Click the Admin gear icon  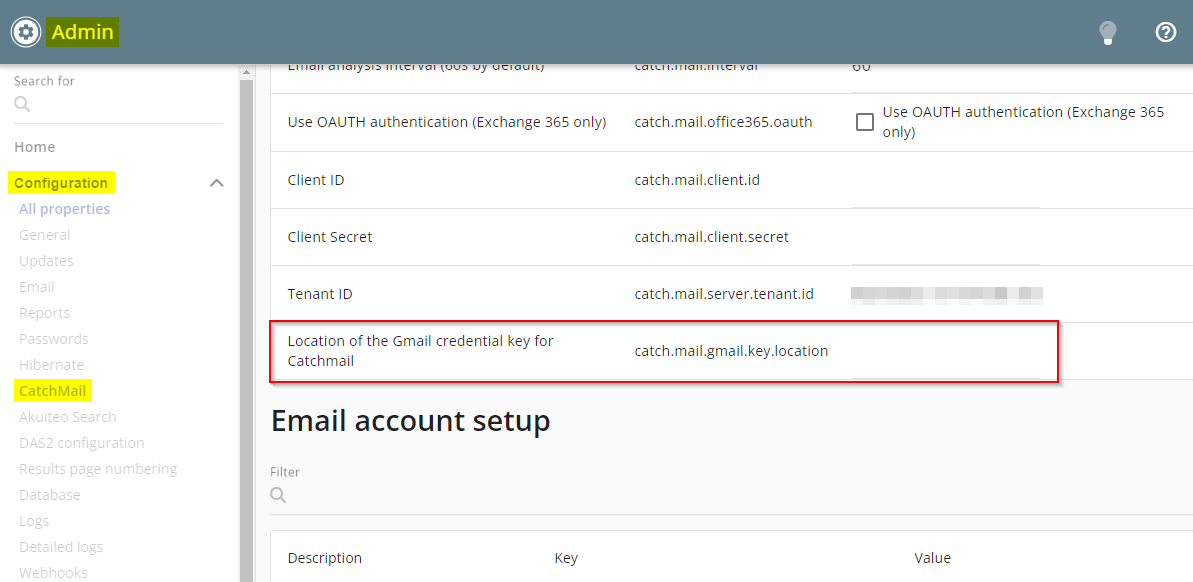point(26,32)
